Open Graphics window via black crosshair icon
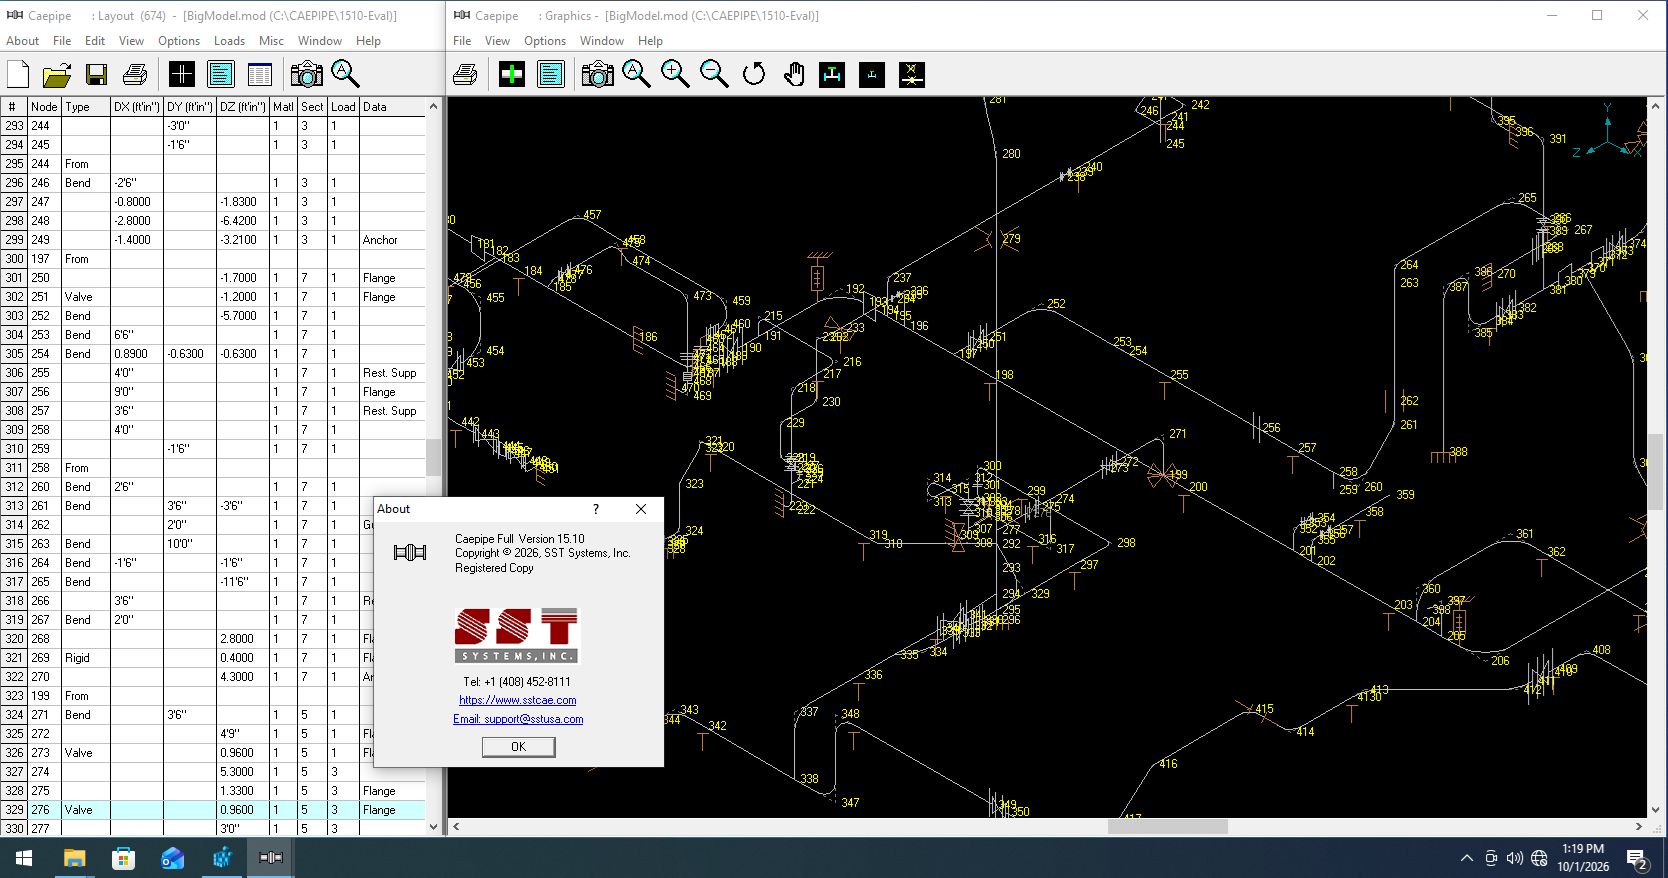 coord(182,74)
